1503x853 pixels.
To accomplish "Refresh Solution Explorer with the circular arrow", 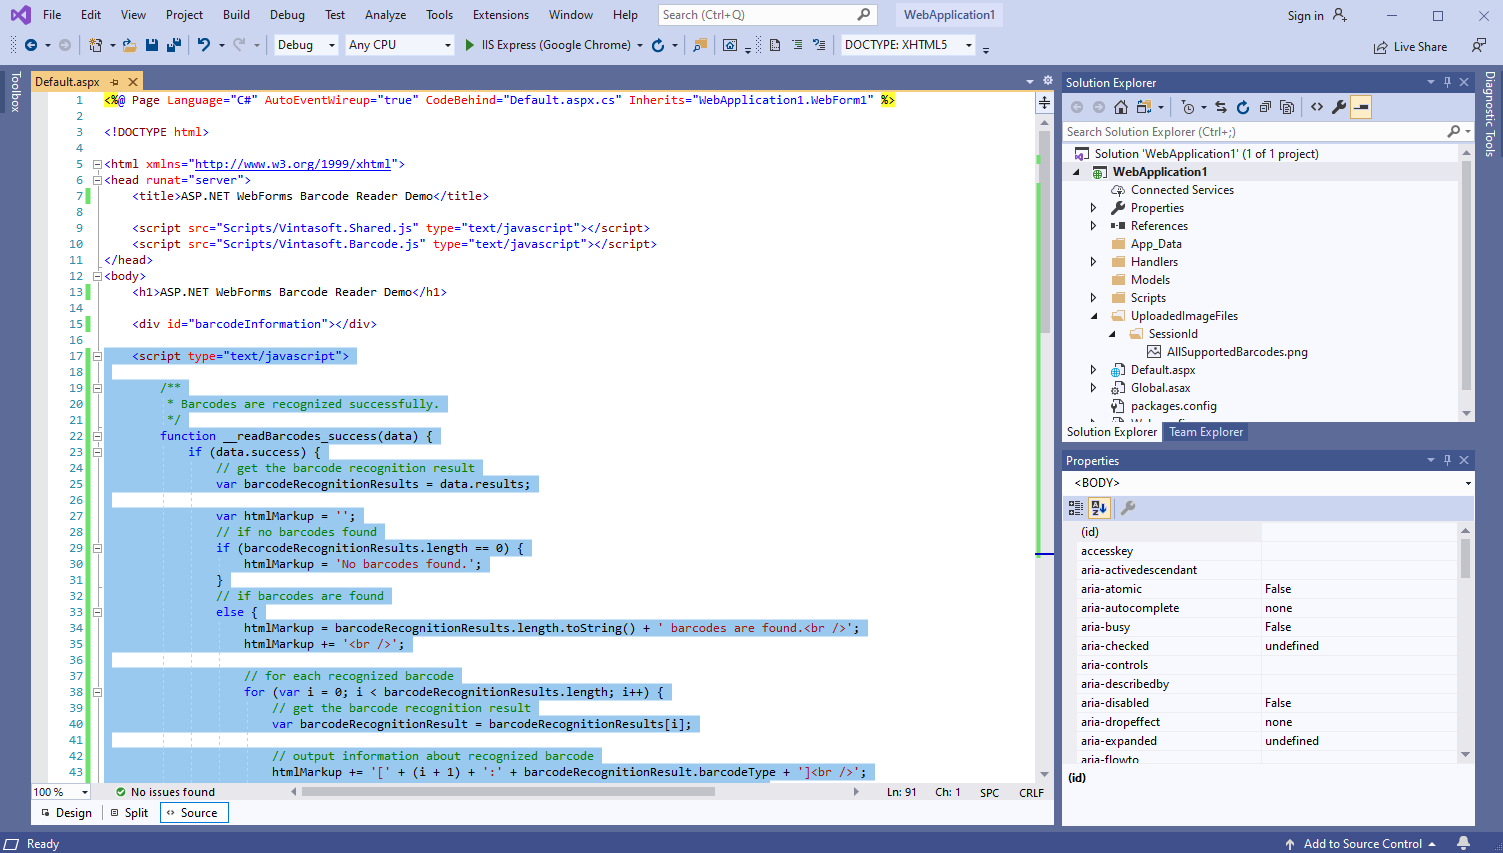I will tap(1243, 107).
